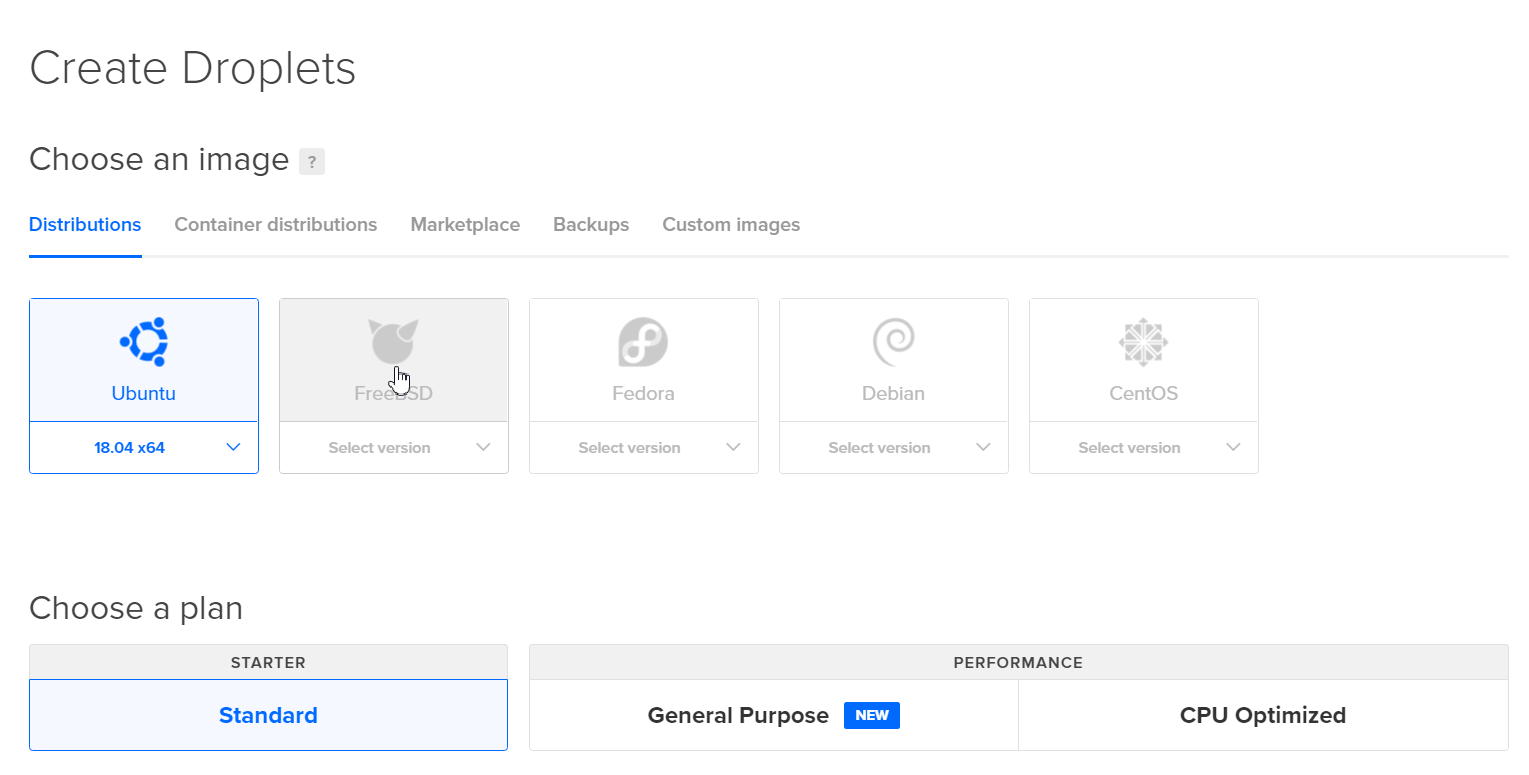Select the Standard starter plan

tap(268, 715)
